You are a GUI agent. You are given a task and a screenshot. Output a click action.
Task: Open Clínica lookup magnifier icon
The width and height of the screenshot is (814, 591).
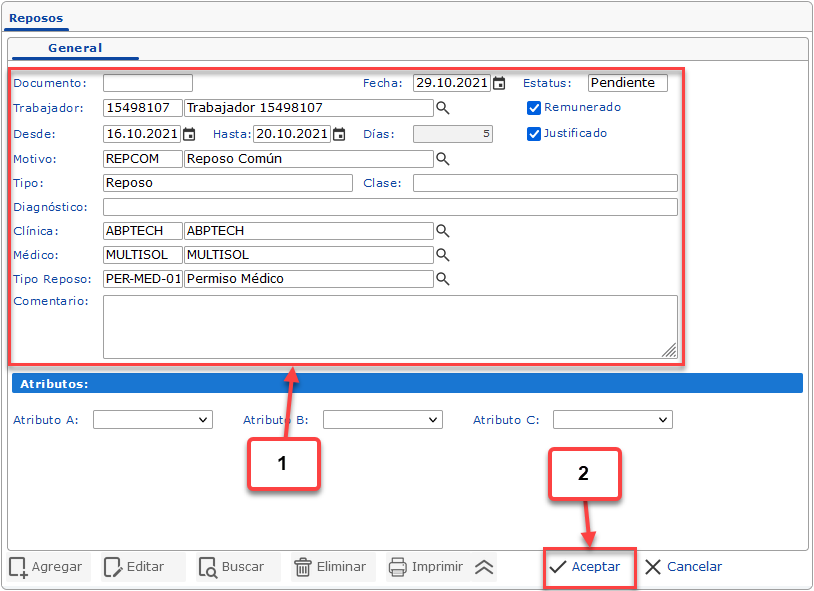click(x=443, y=231)
